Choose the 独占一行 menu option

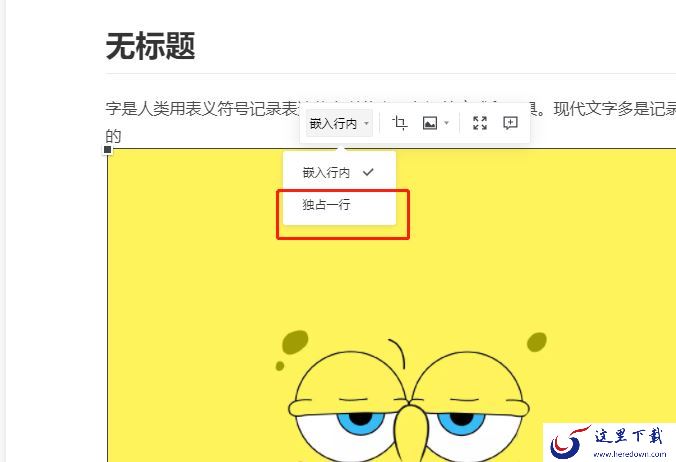pos(339,204)
